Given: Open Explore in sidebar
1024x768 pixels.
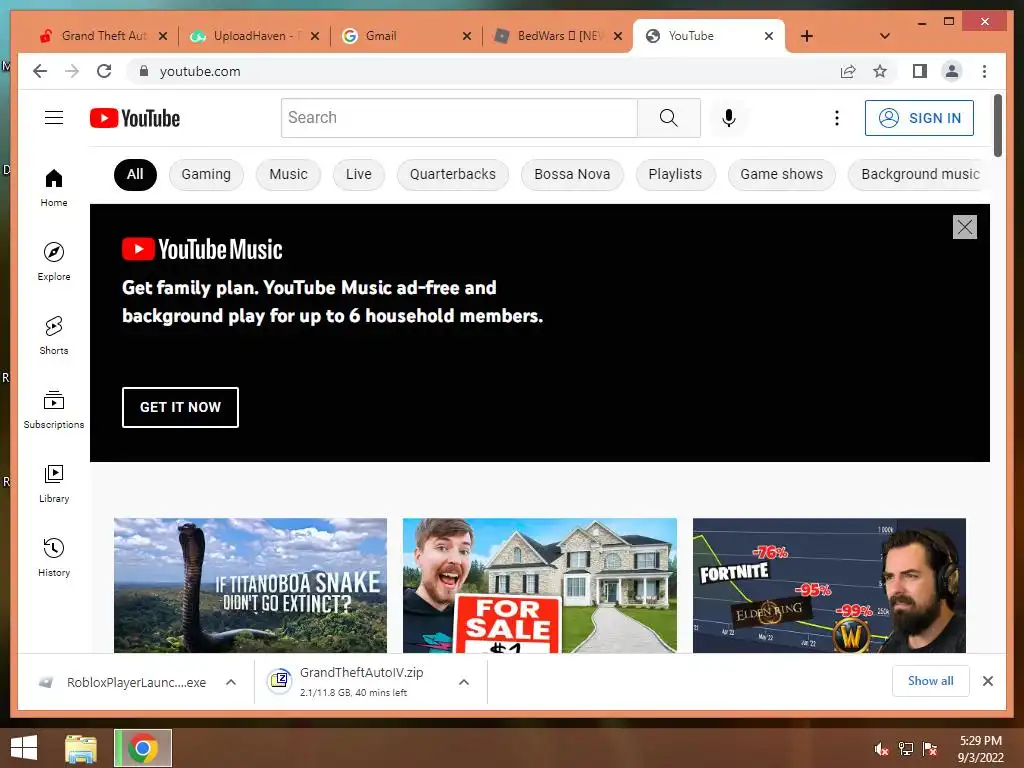Looking at the screenshot, I should click(54, 261).
